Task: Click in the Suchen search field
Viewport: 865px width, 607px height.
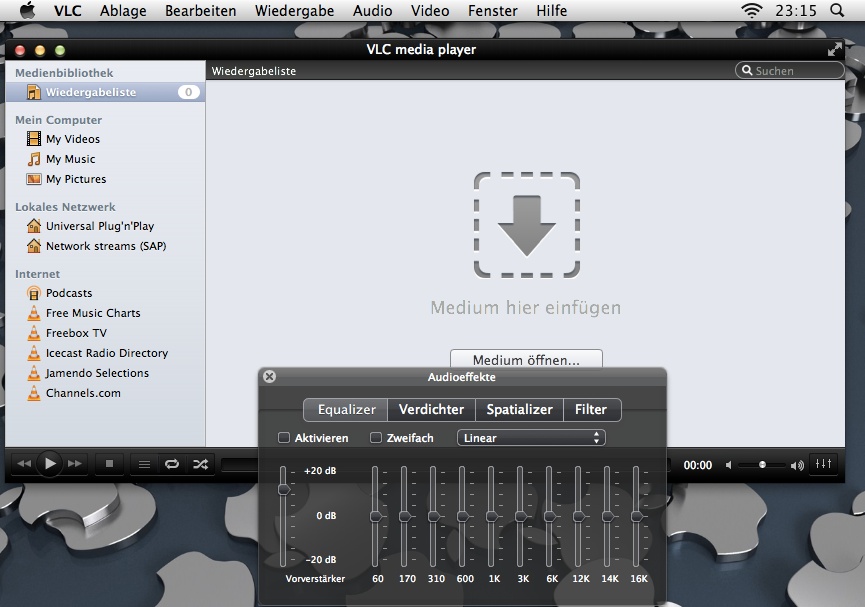Action: tap(796, 71)
